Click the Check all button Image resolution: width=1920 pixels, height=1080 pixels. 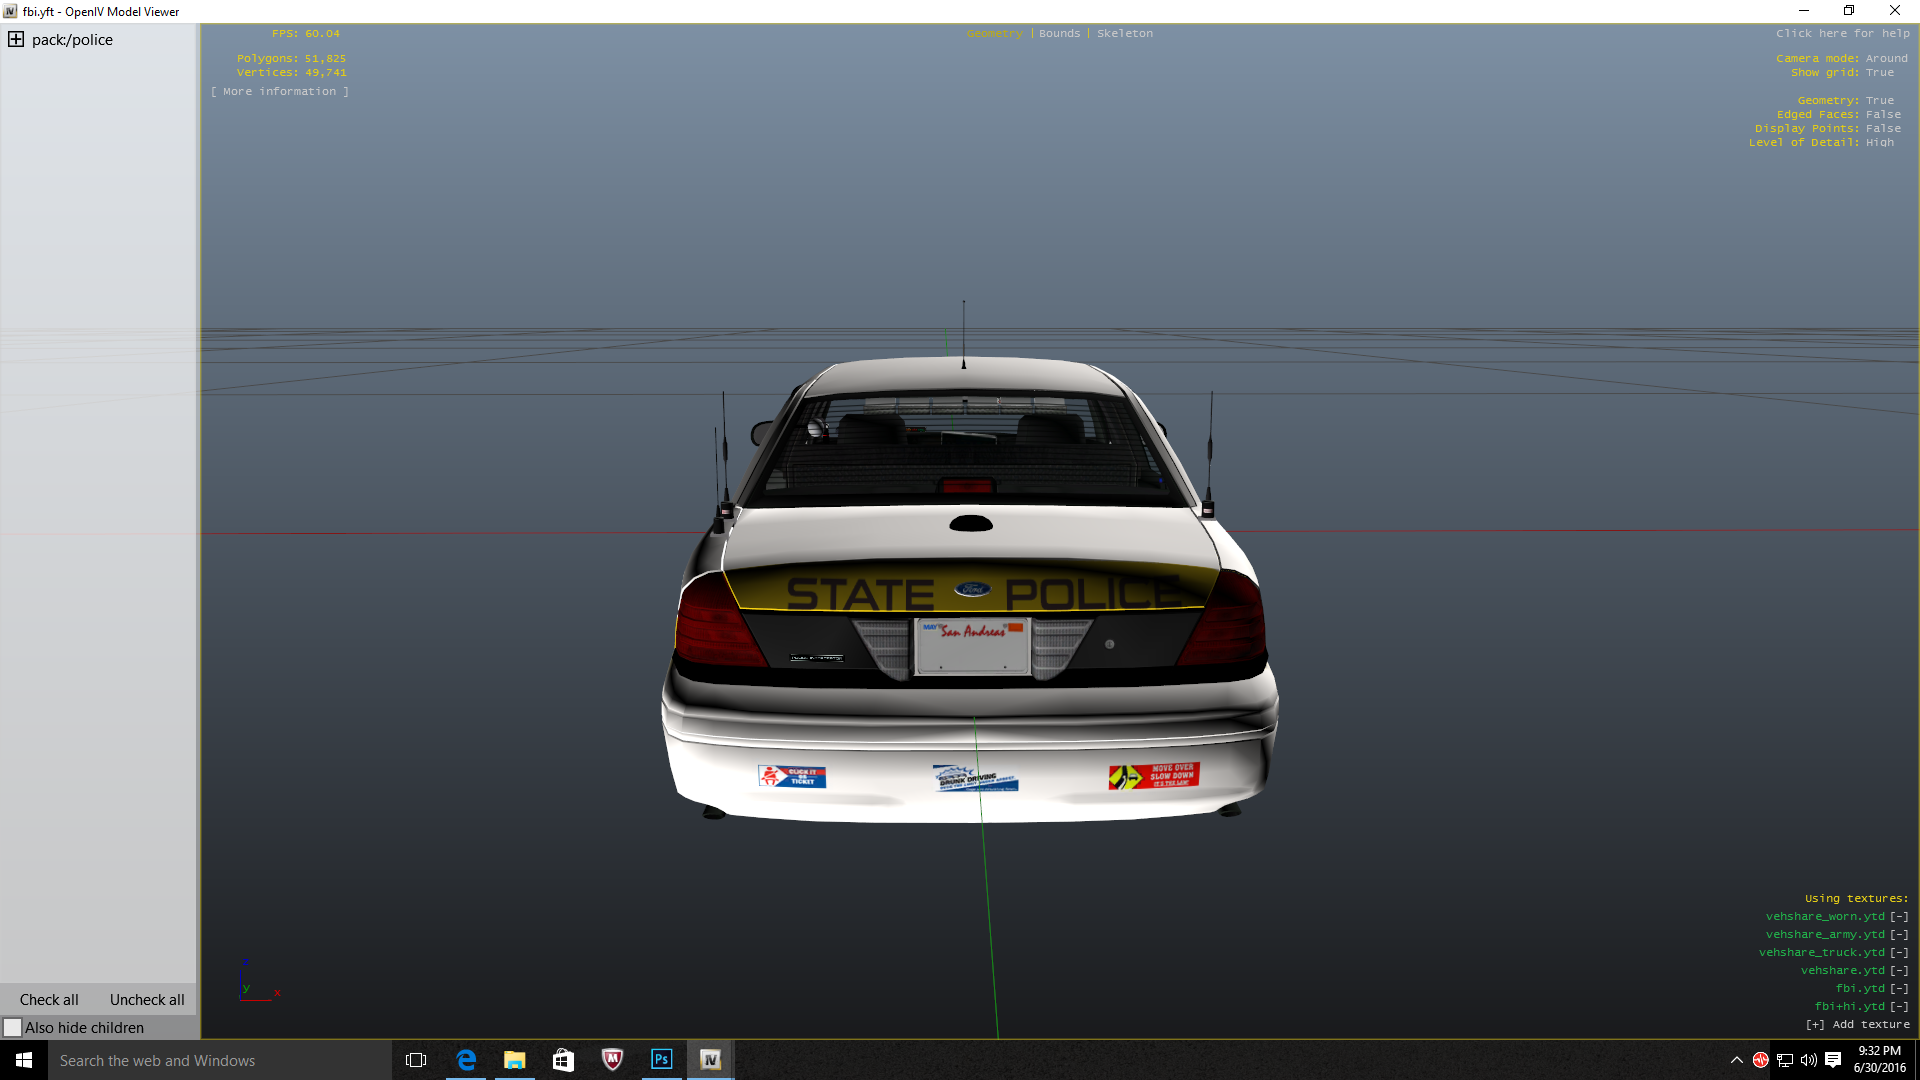[x=49, y=1000]
